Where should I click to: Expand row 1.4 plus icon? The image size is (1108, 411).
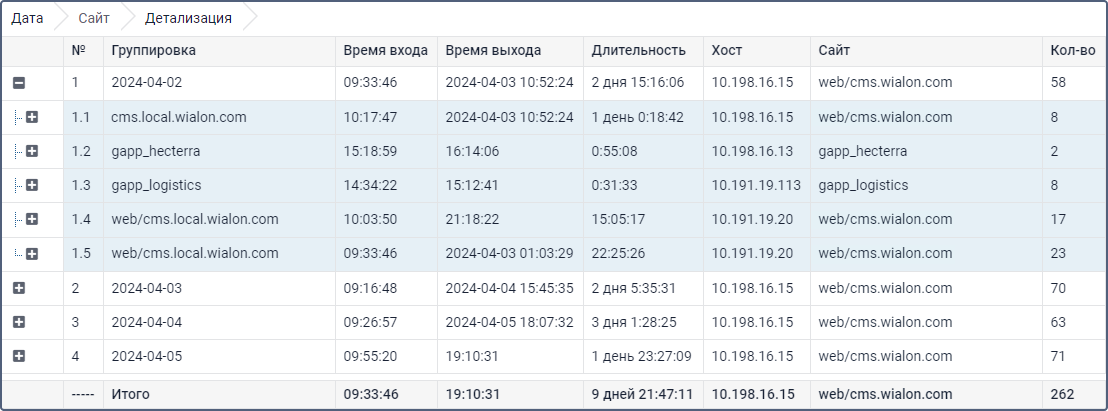pos(32,220)
